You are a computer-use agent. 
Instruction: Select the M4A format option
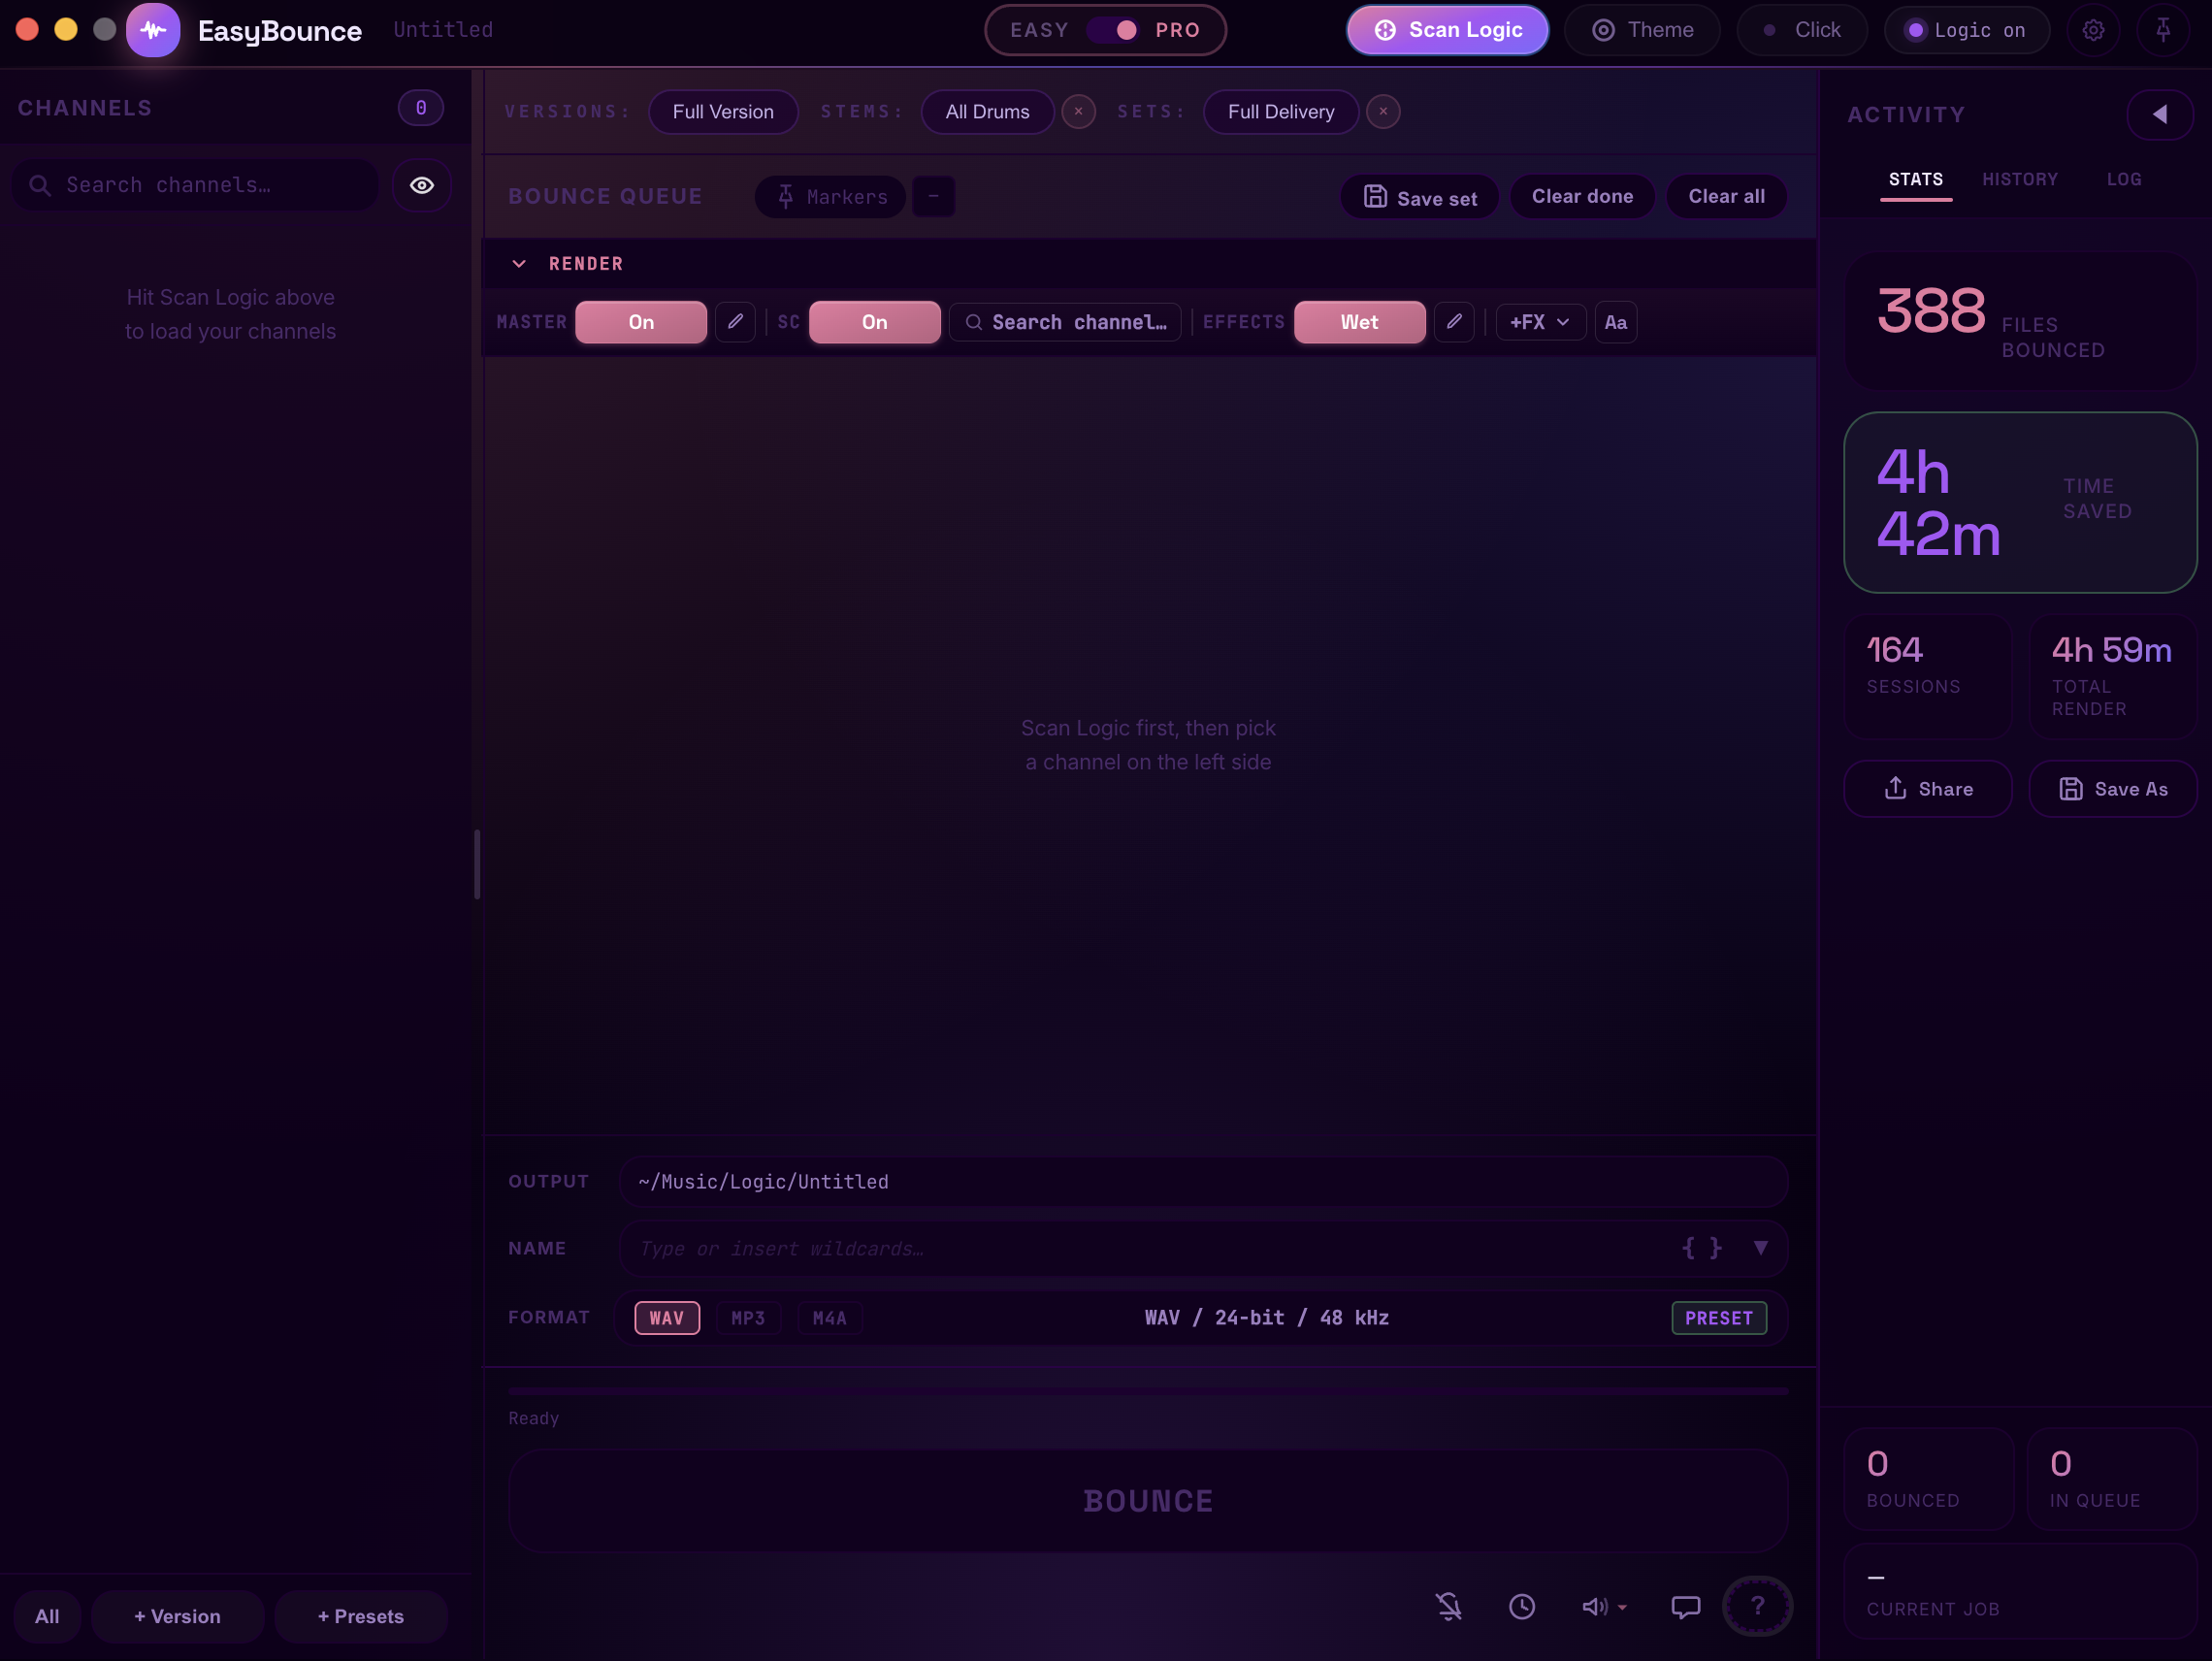tap(829, 1317)
